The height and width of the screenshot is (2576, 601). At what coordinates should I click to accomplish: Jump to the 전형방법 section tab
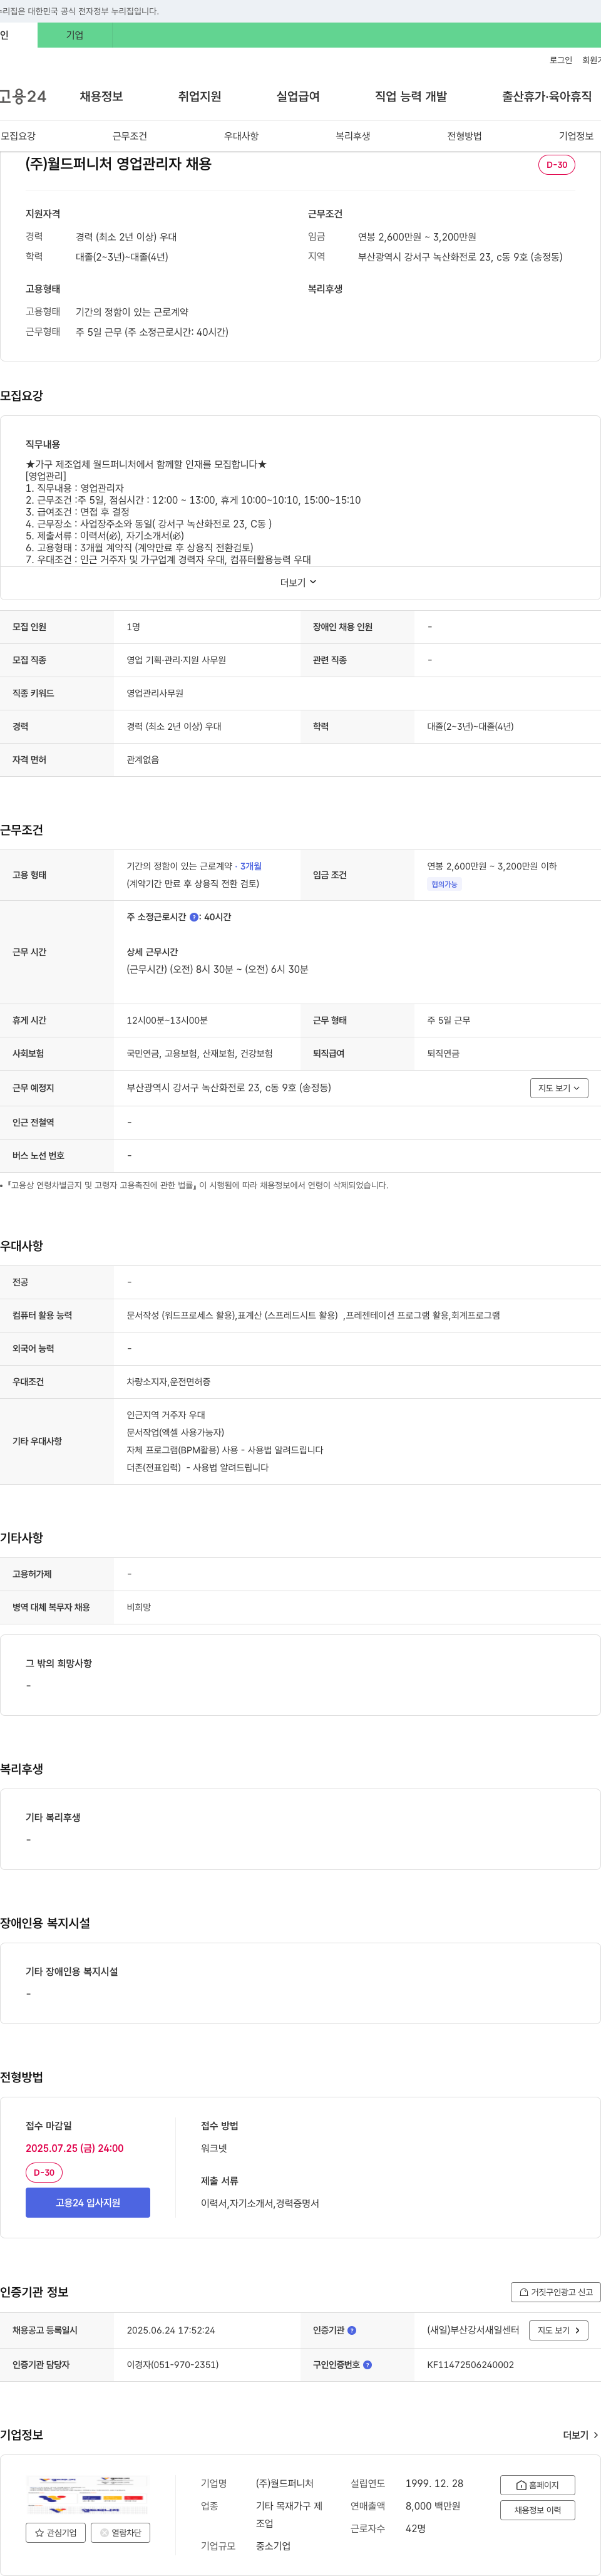(464, 136)
